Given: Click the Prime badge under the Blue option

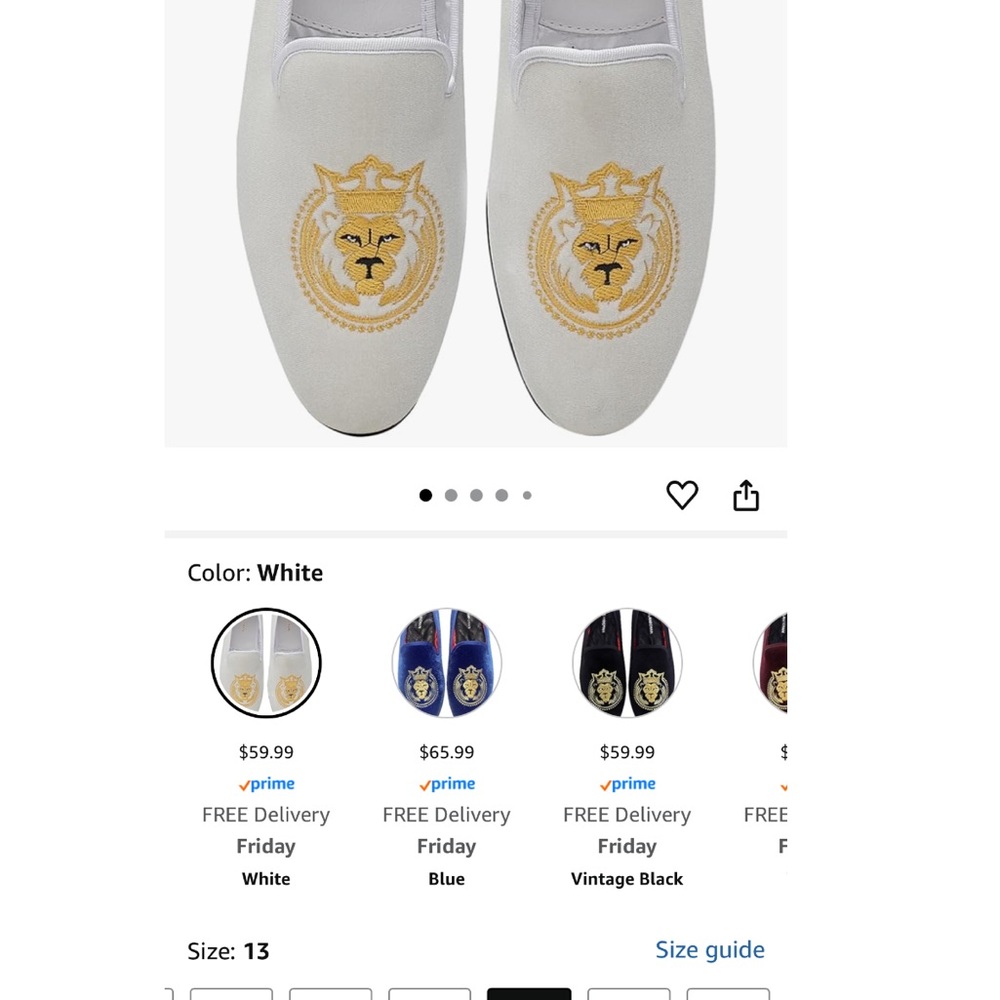Looking at the screenshot, I should (446, 784).
